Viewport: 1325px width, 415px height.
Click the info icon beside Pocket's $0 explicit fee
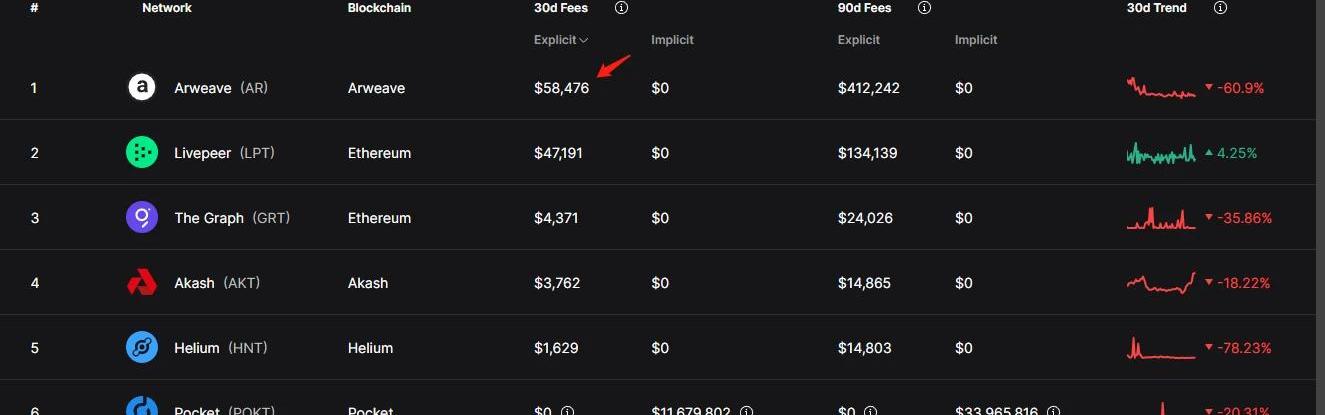click(x=567, y=411)
